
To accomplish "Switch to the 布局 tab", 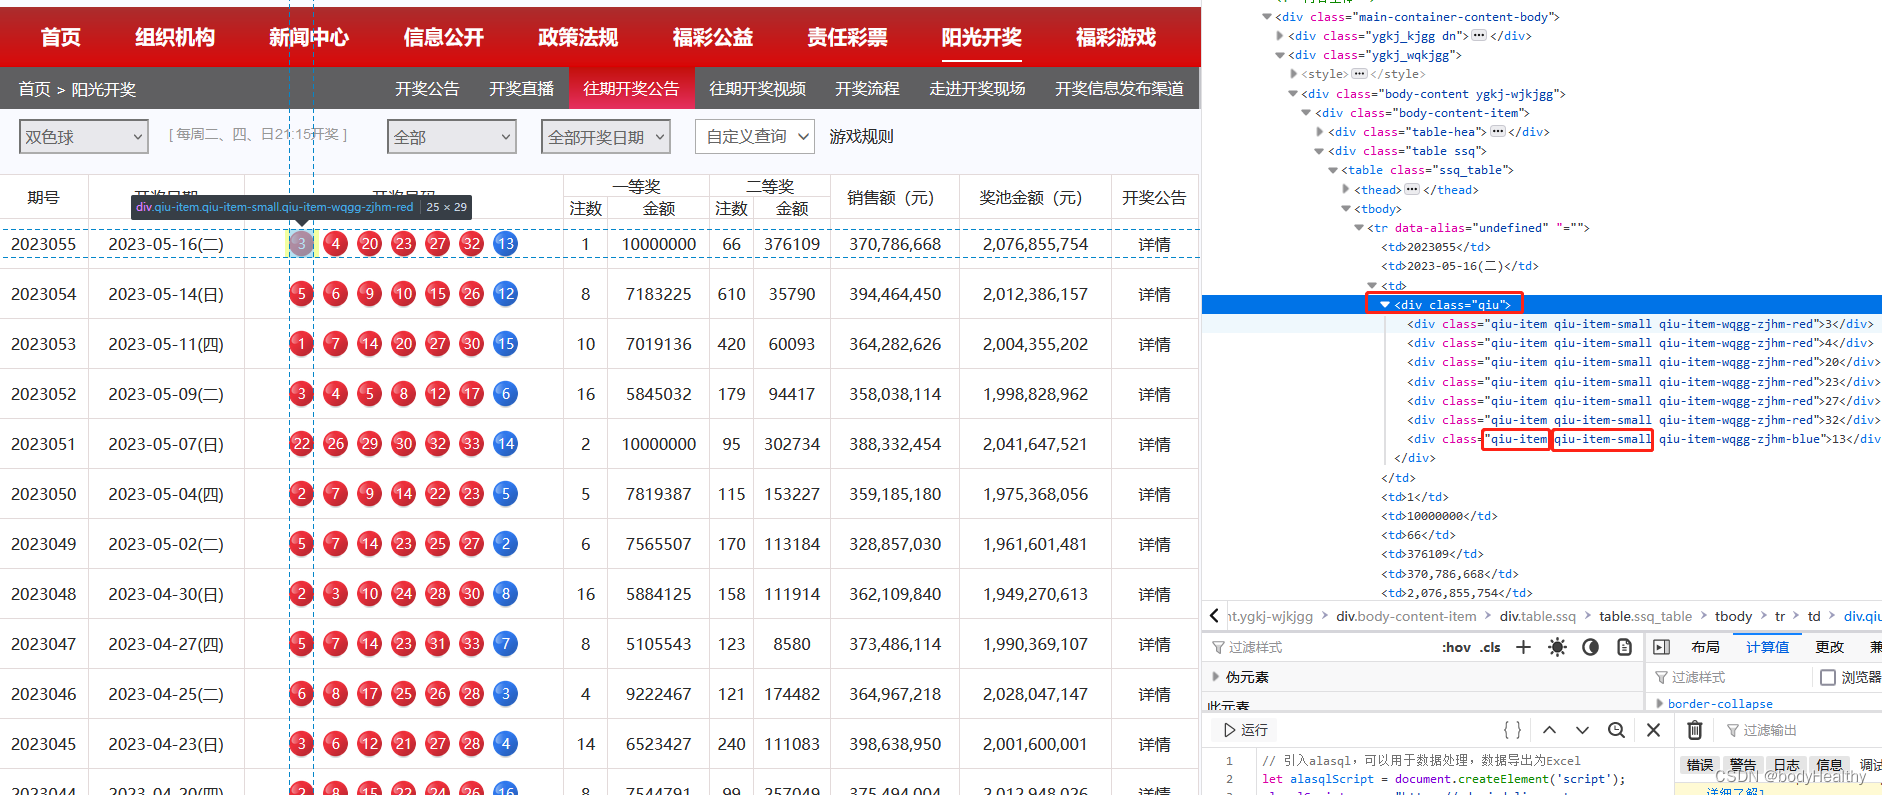I will (x=1705, y=647).
